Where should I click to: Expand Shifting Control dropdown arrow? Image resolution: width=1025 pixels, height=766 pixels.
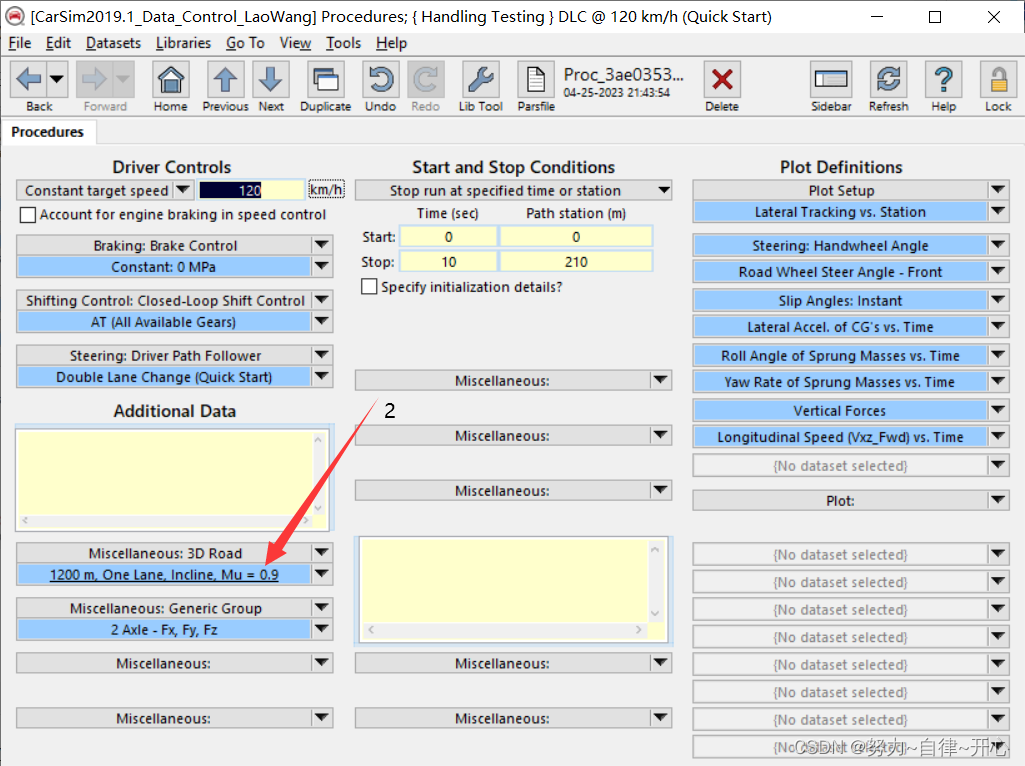(x=322, y=300)
